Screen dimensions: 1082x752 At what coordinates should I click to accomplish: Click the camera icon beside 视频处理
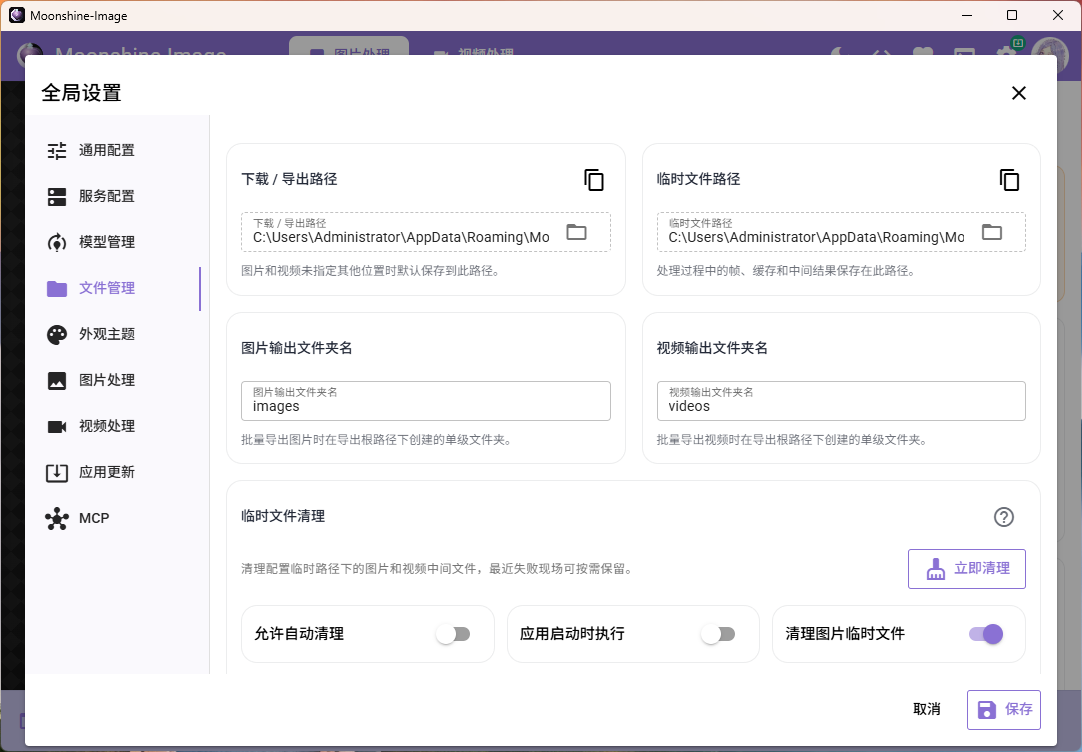pyautogui.click(x=57, y=426)
